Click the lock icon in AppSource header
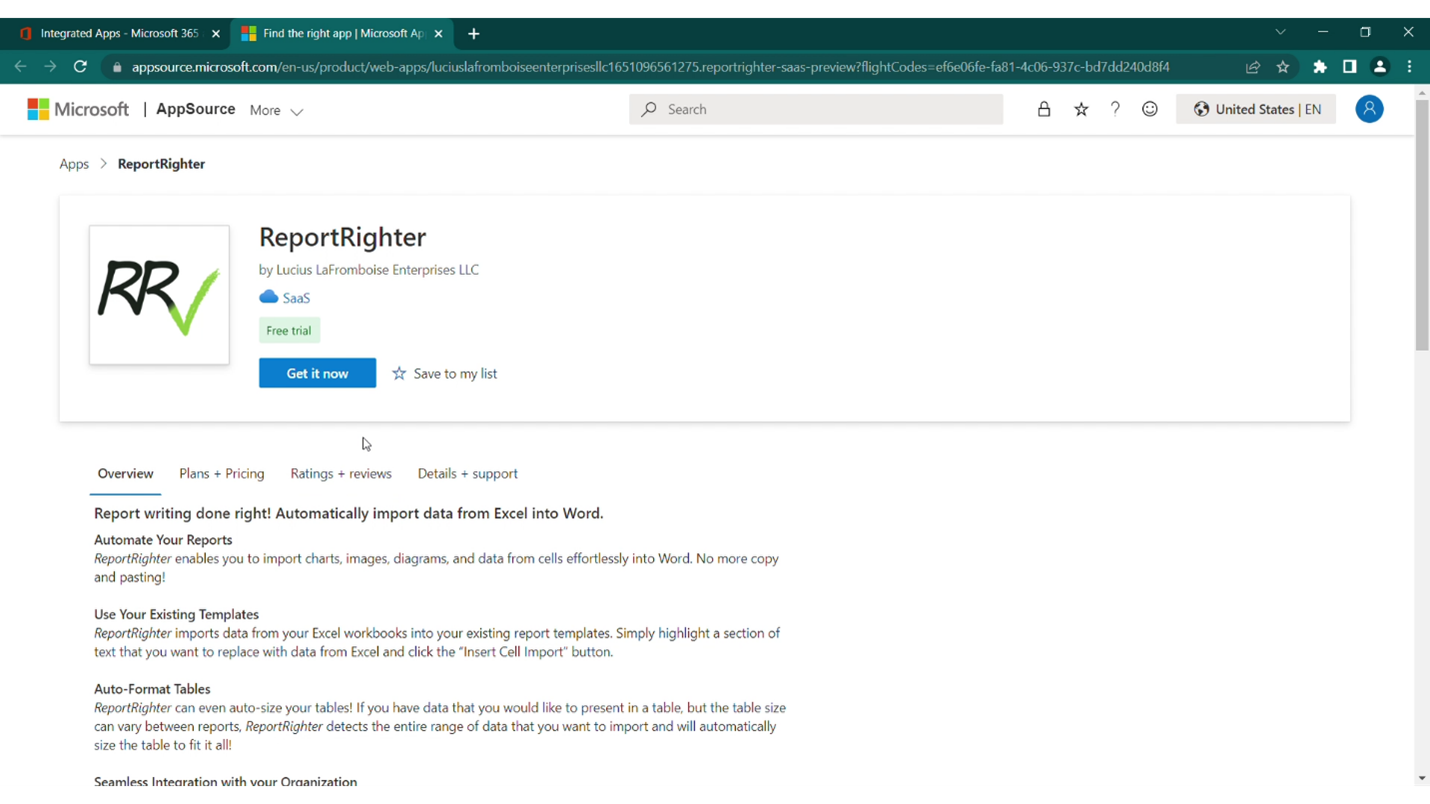Screen dimensions: 1430x804 (x=1044, y=110)
